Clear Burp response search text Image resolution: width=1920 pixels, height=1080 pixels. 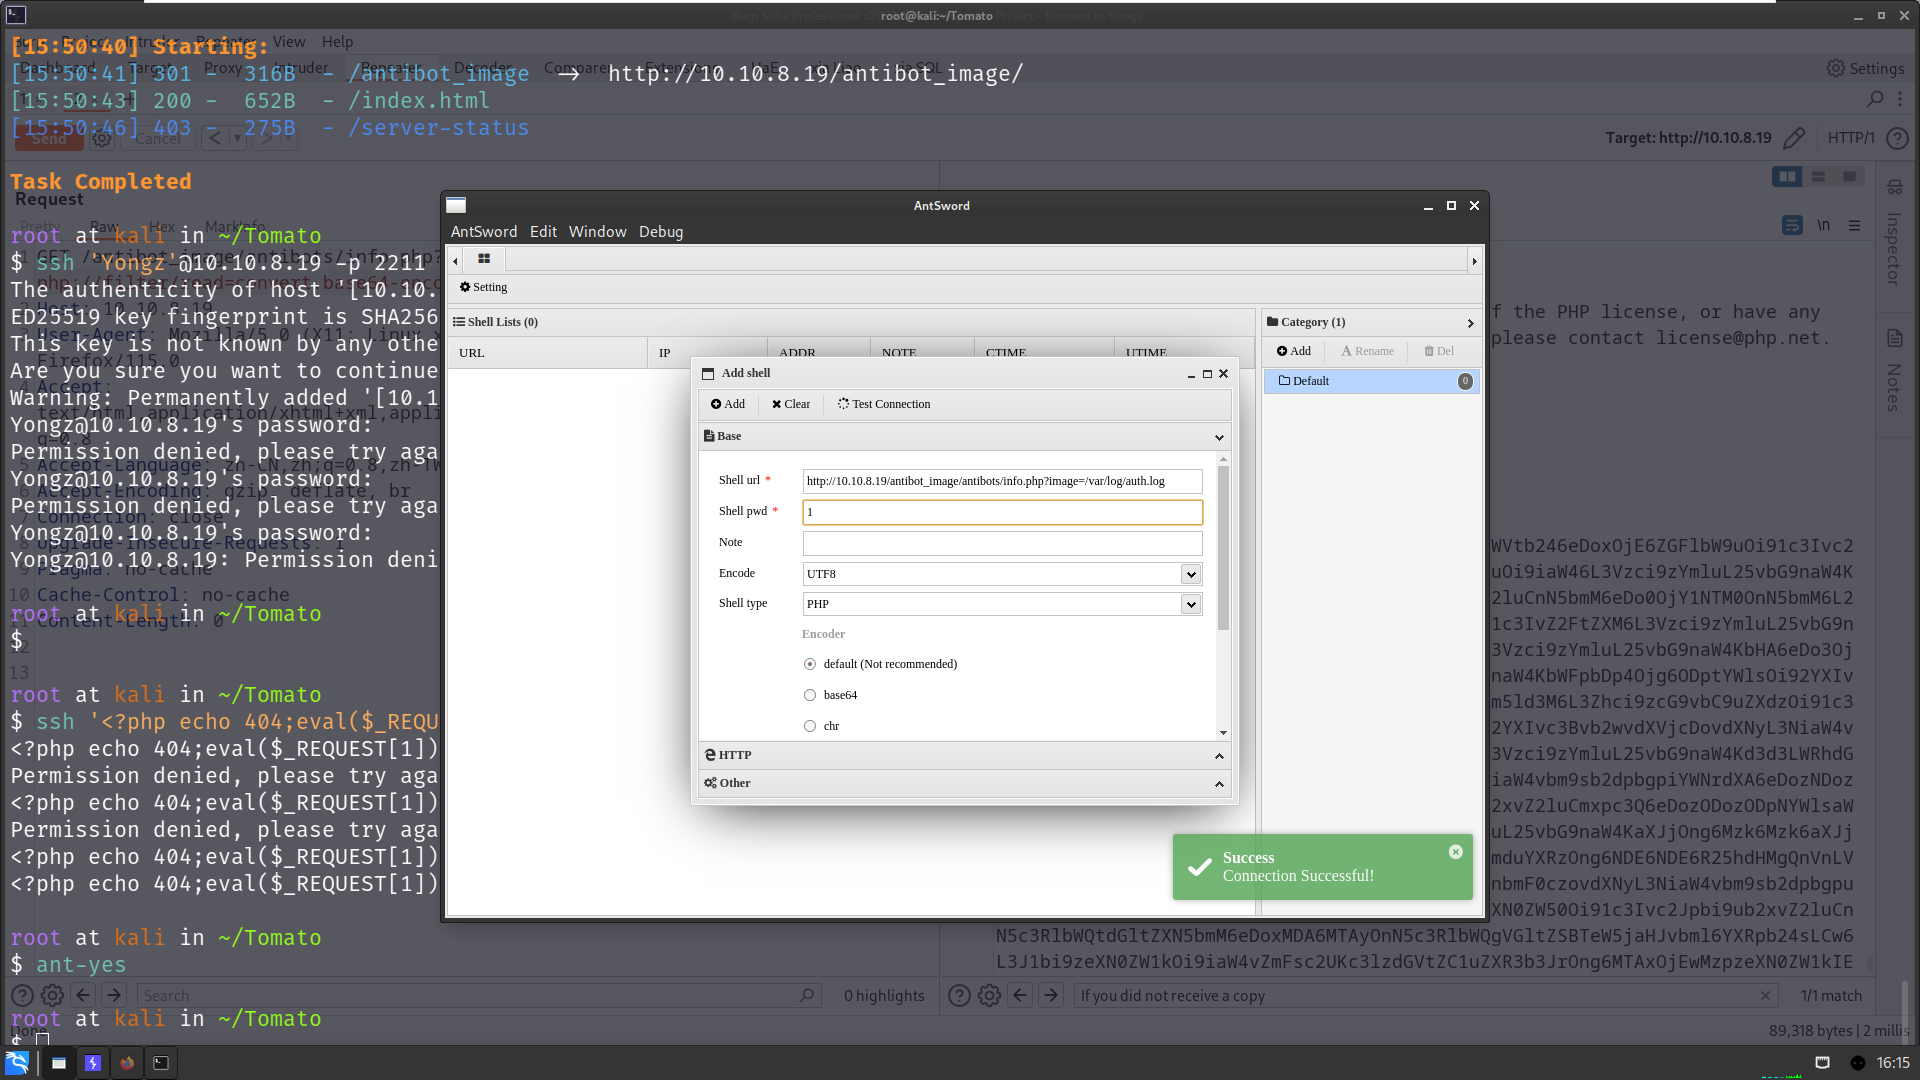[1765, 995]
